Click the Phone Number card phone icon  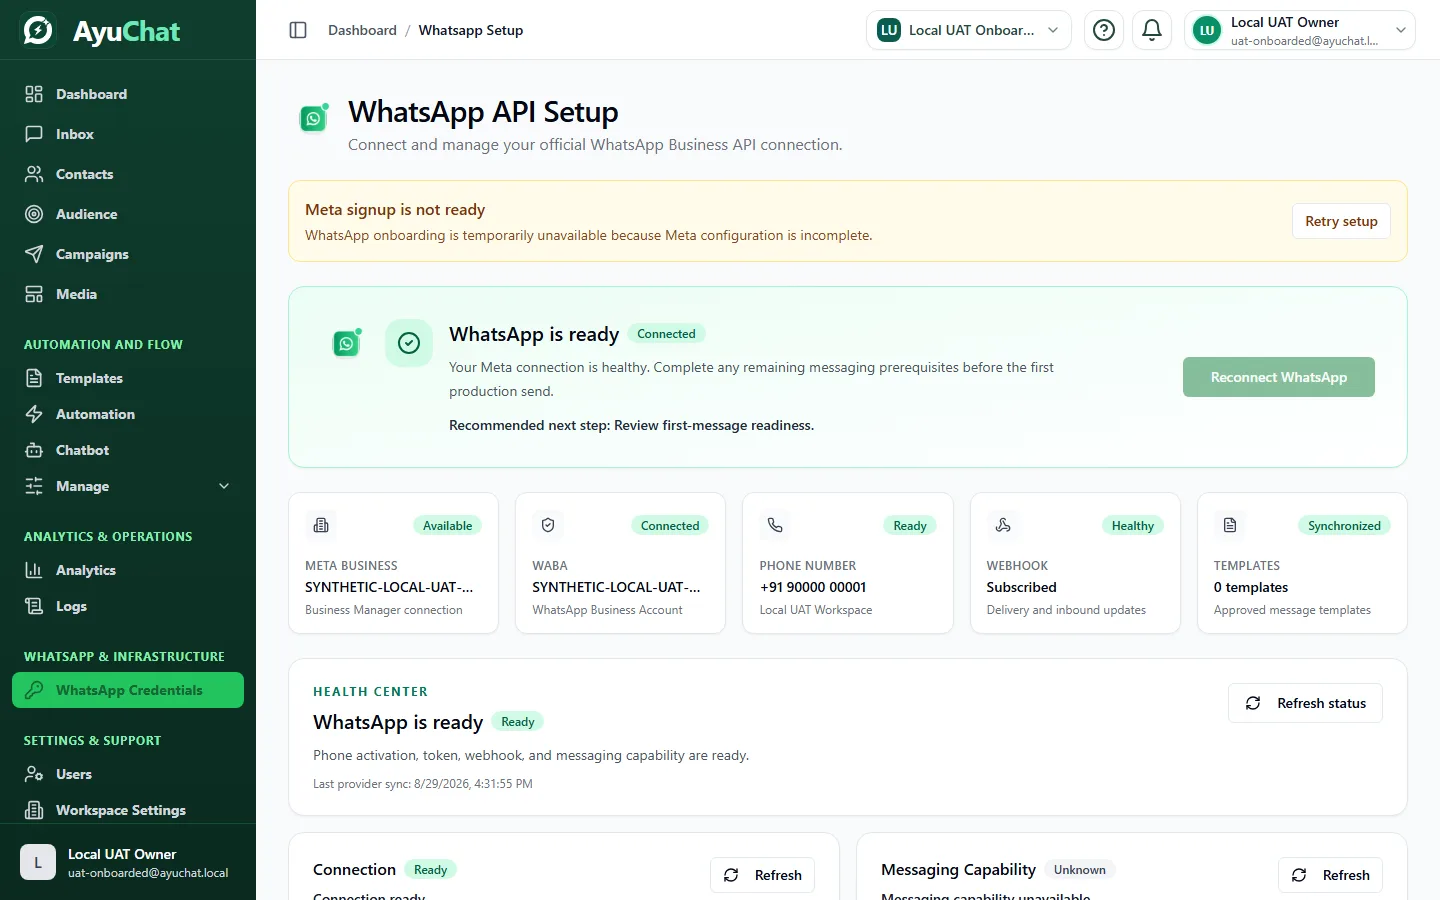click(x=775, y=525)
